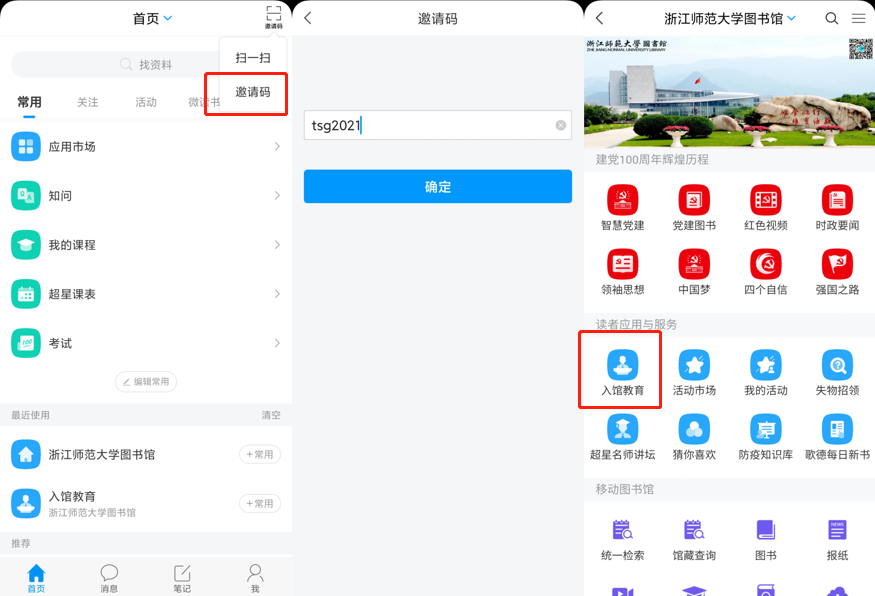Open the 消息 bottom navigation tab
Image resolution: width=875 pixels, height=596 pixels.
(109, 578)
